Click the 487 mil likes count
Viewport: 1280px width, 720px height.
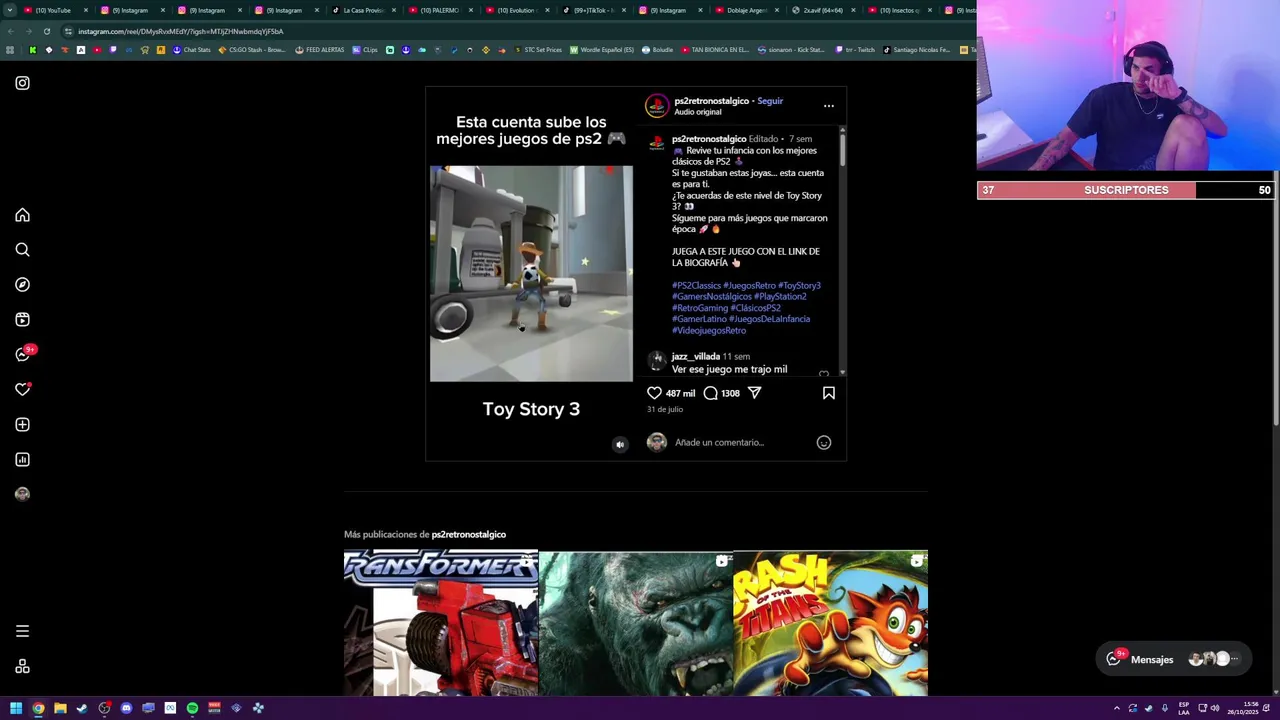click(680, 394)
